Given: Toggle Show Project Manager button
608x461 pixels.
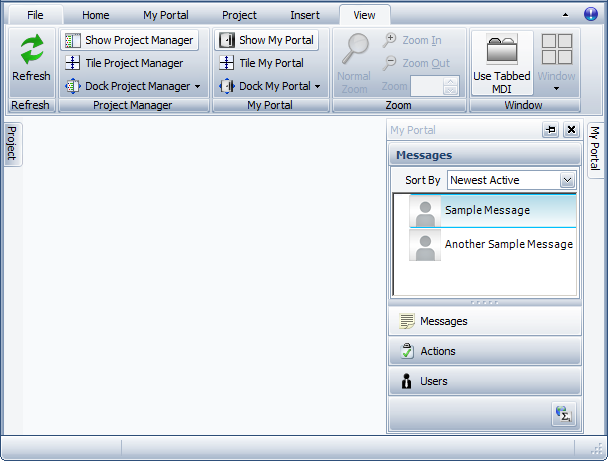Looking at the screenshot, I should coord(129,40).
